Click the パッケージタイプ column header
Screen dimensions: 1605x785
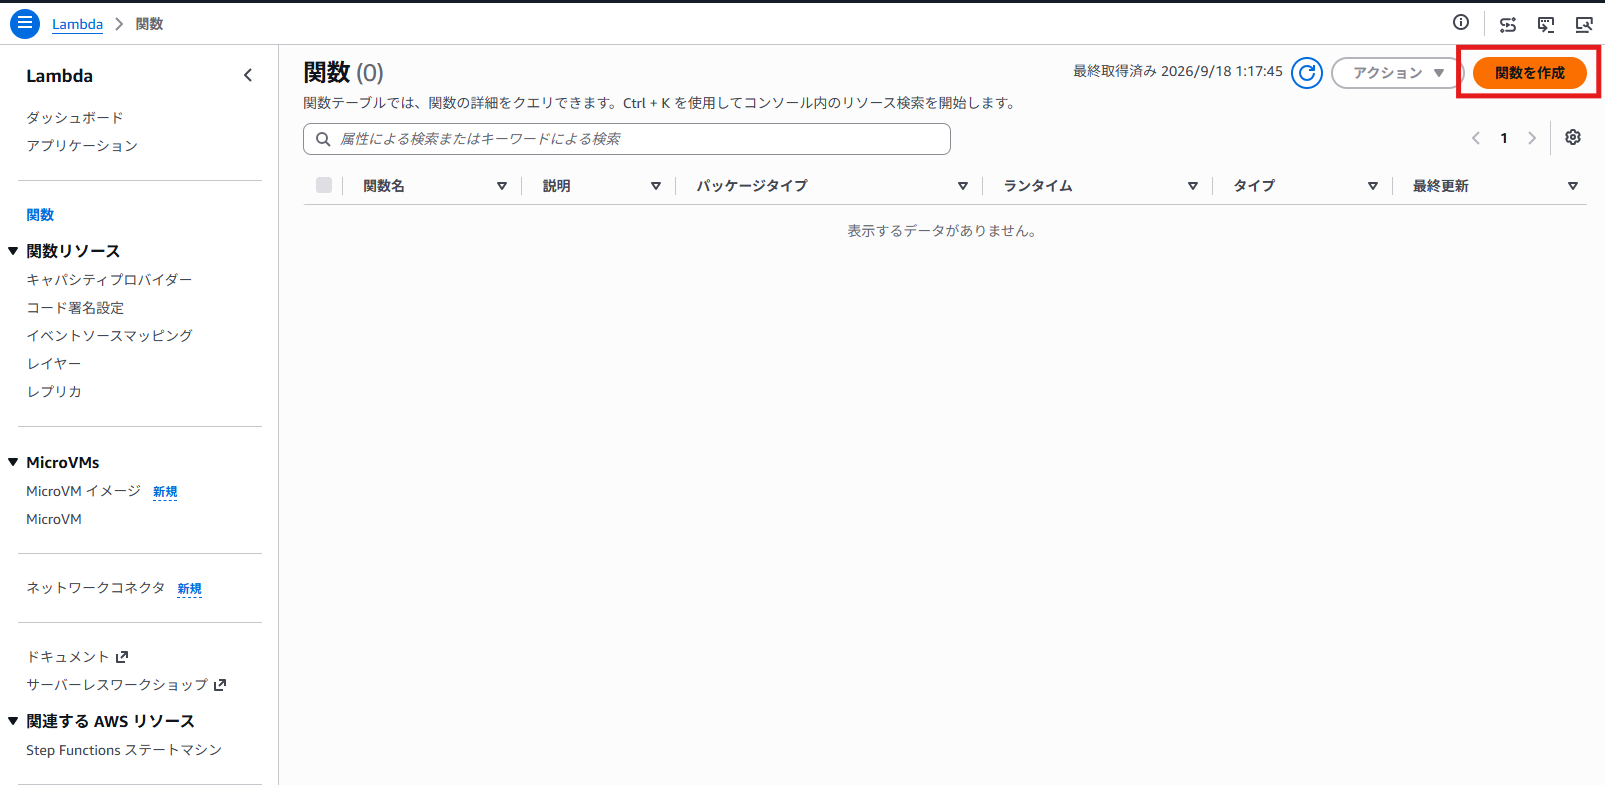point(752,186)
